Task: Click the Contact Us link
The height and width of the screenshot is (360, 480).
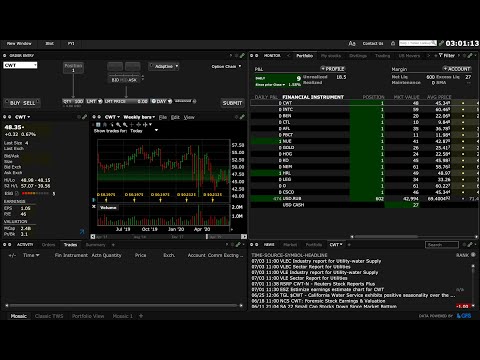Action: click(x=373, y=44)
